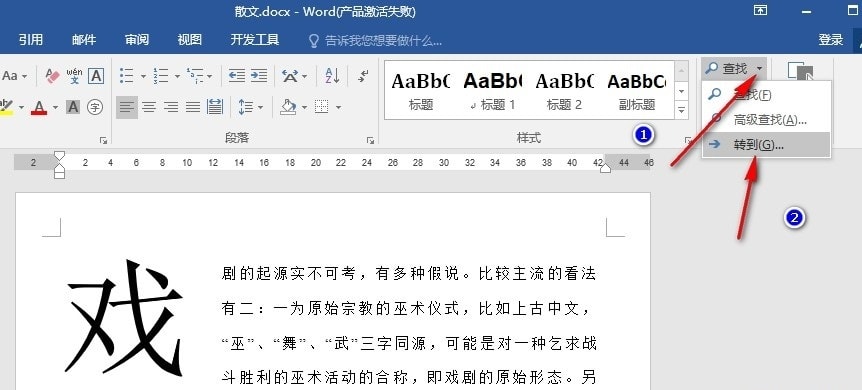Screen dimensions: 862x390
Task: Apply the text highlight color pen
Action: pyautogui.click(x=6, y=107)
